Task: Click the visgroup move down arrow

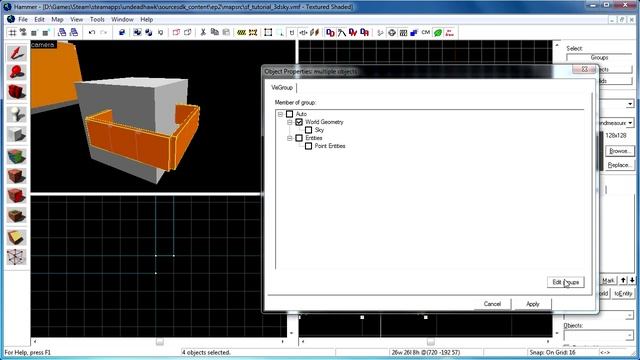Action: point(632,280)
